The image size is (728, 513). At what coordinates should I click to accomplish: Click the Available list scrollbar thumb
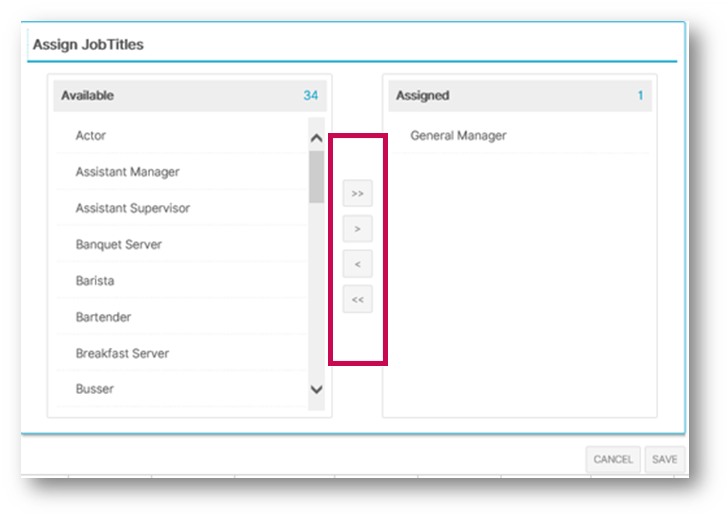pyautogui.click(x=317, y=177)
